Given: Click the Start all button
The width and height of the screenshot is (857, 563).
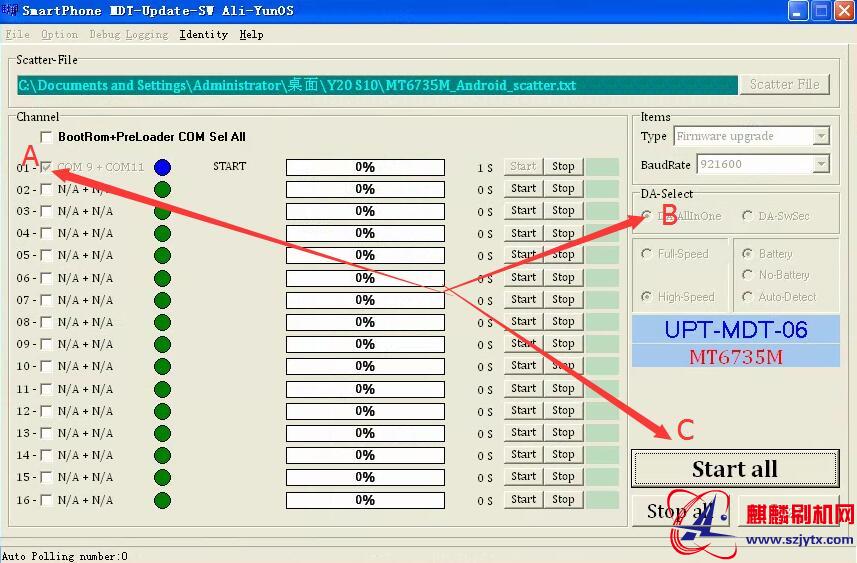Looking at the screenshot, I should click(x=735, y=469).
